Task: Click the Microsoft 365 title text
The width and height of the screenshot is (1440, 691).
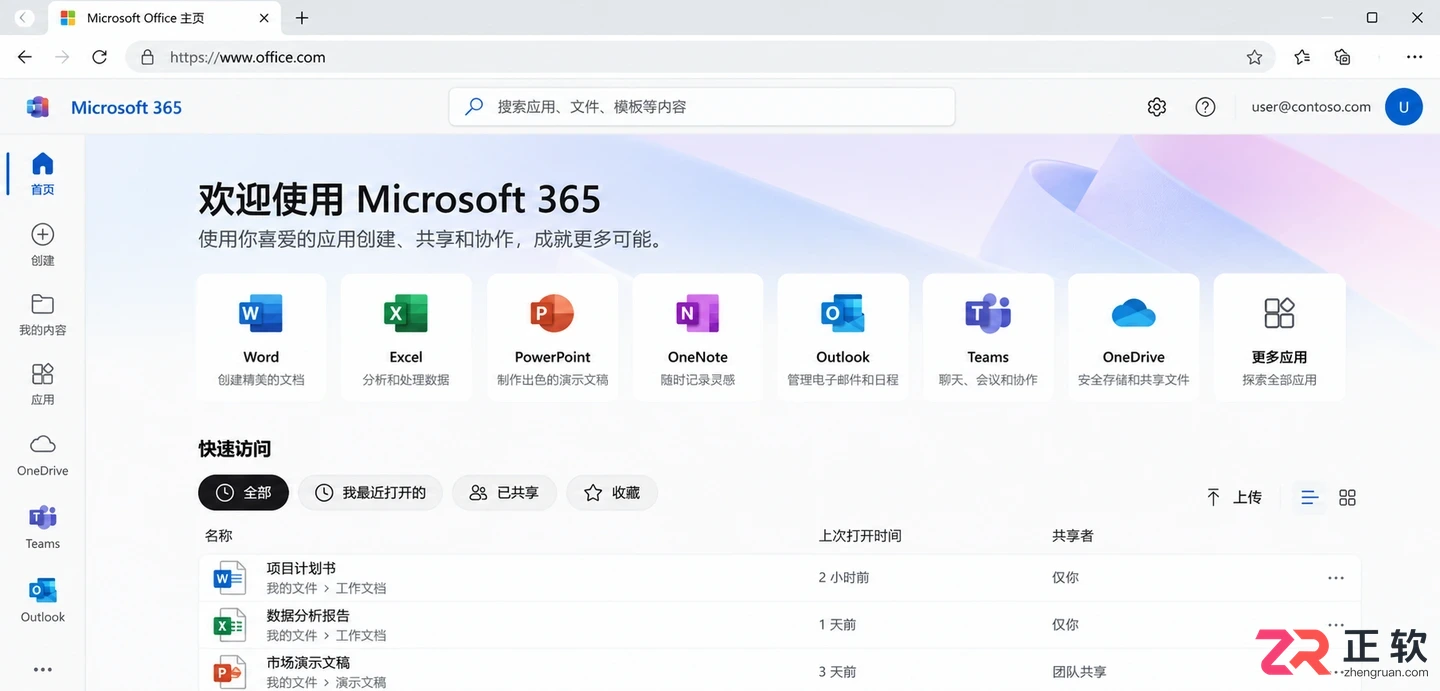Action: tap(126, 107)
